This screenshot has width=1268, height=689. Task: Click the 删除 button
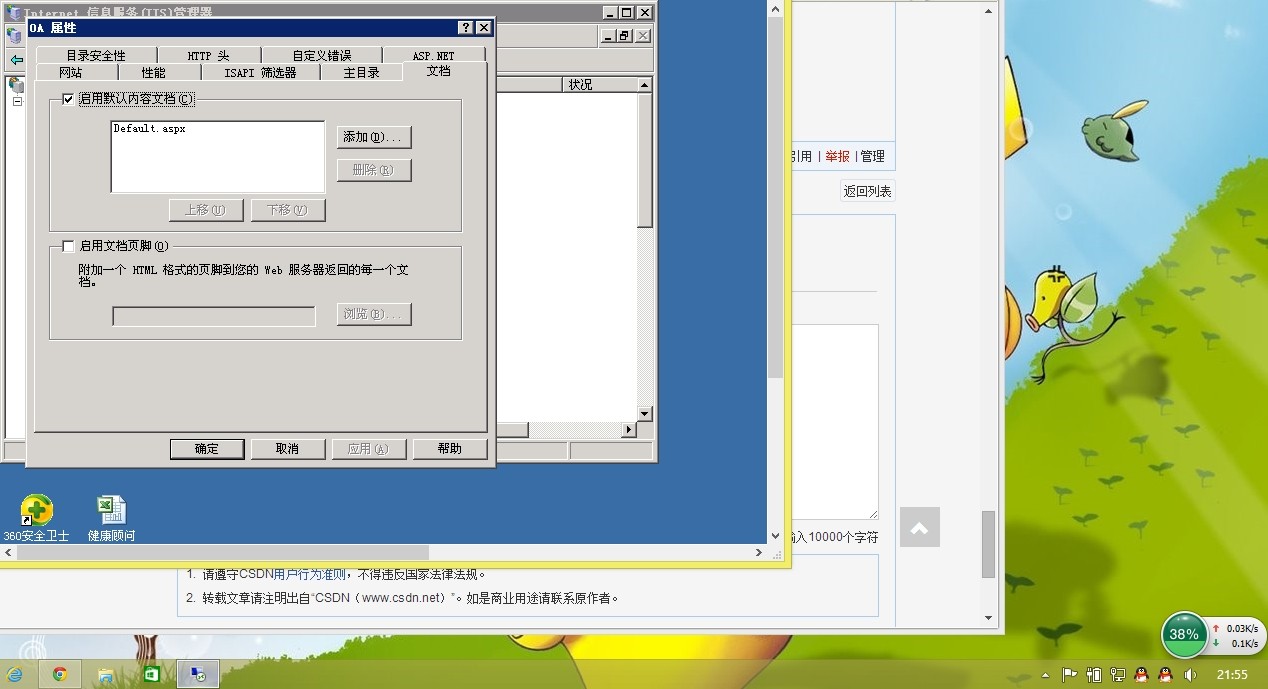(374, 170)
